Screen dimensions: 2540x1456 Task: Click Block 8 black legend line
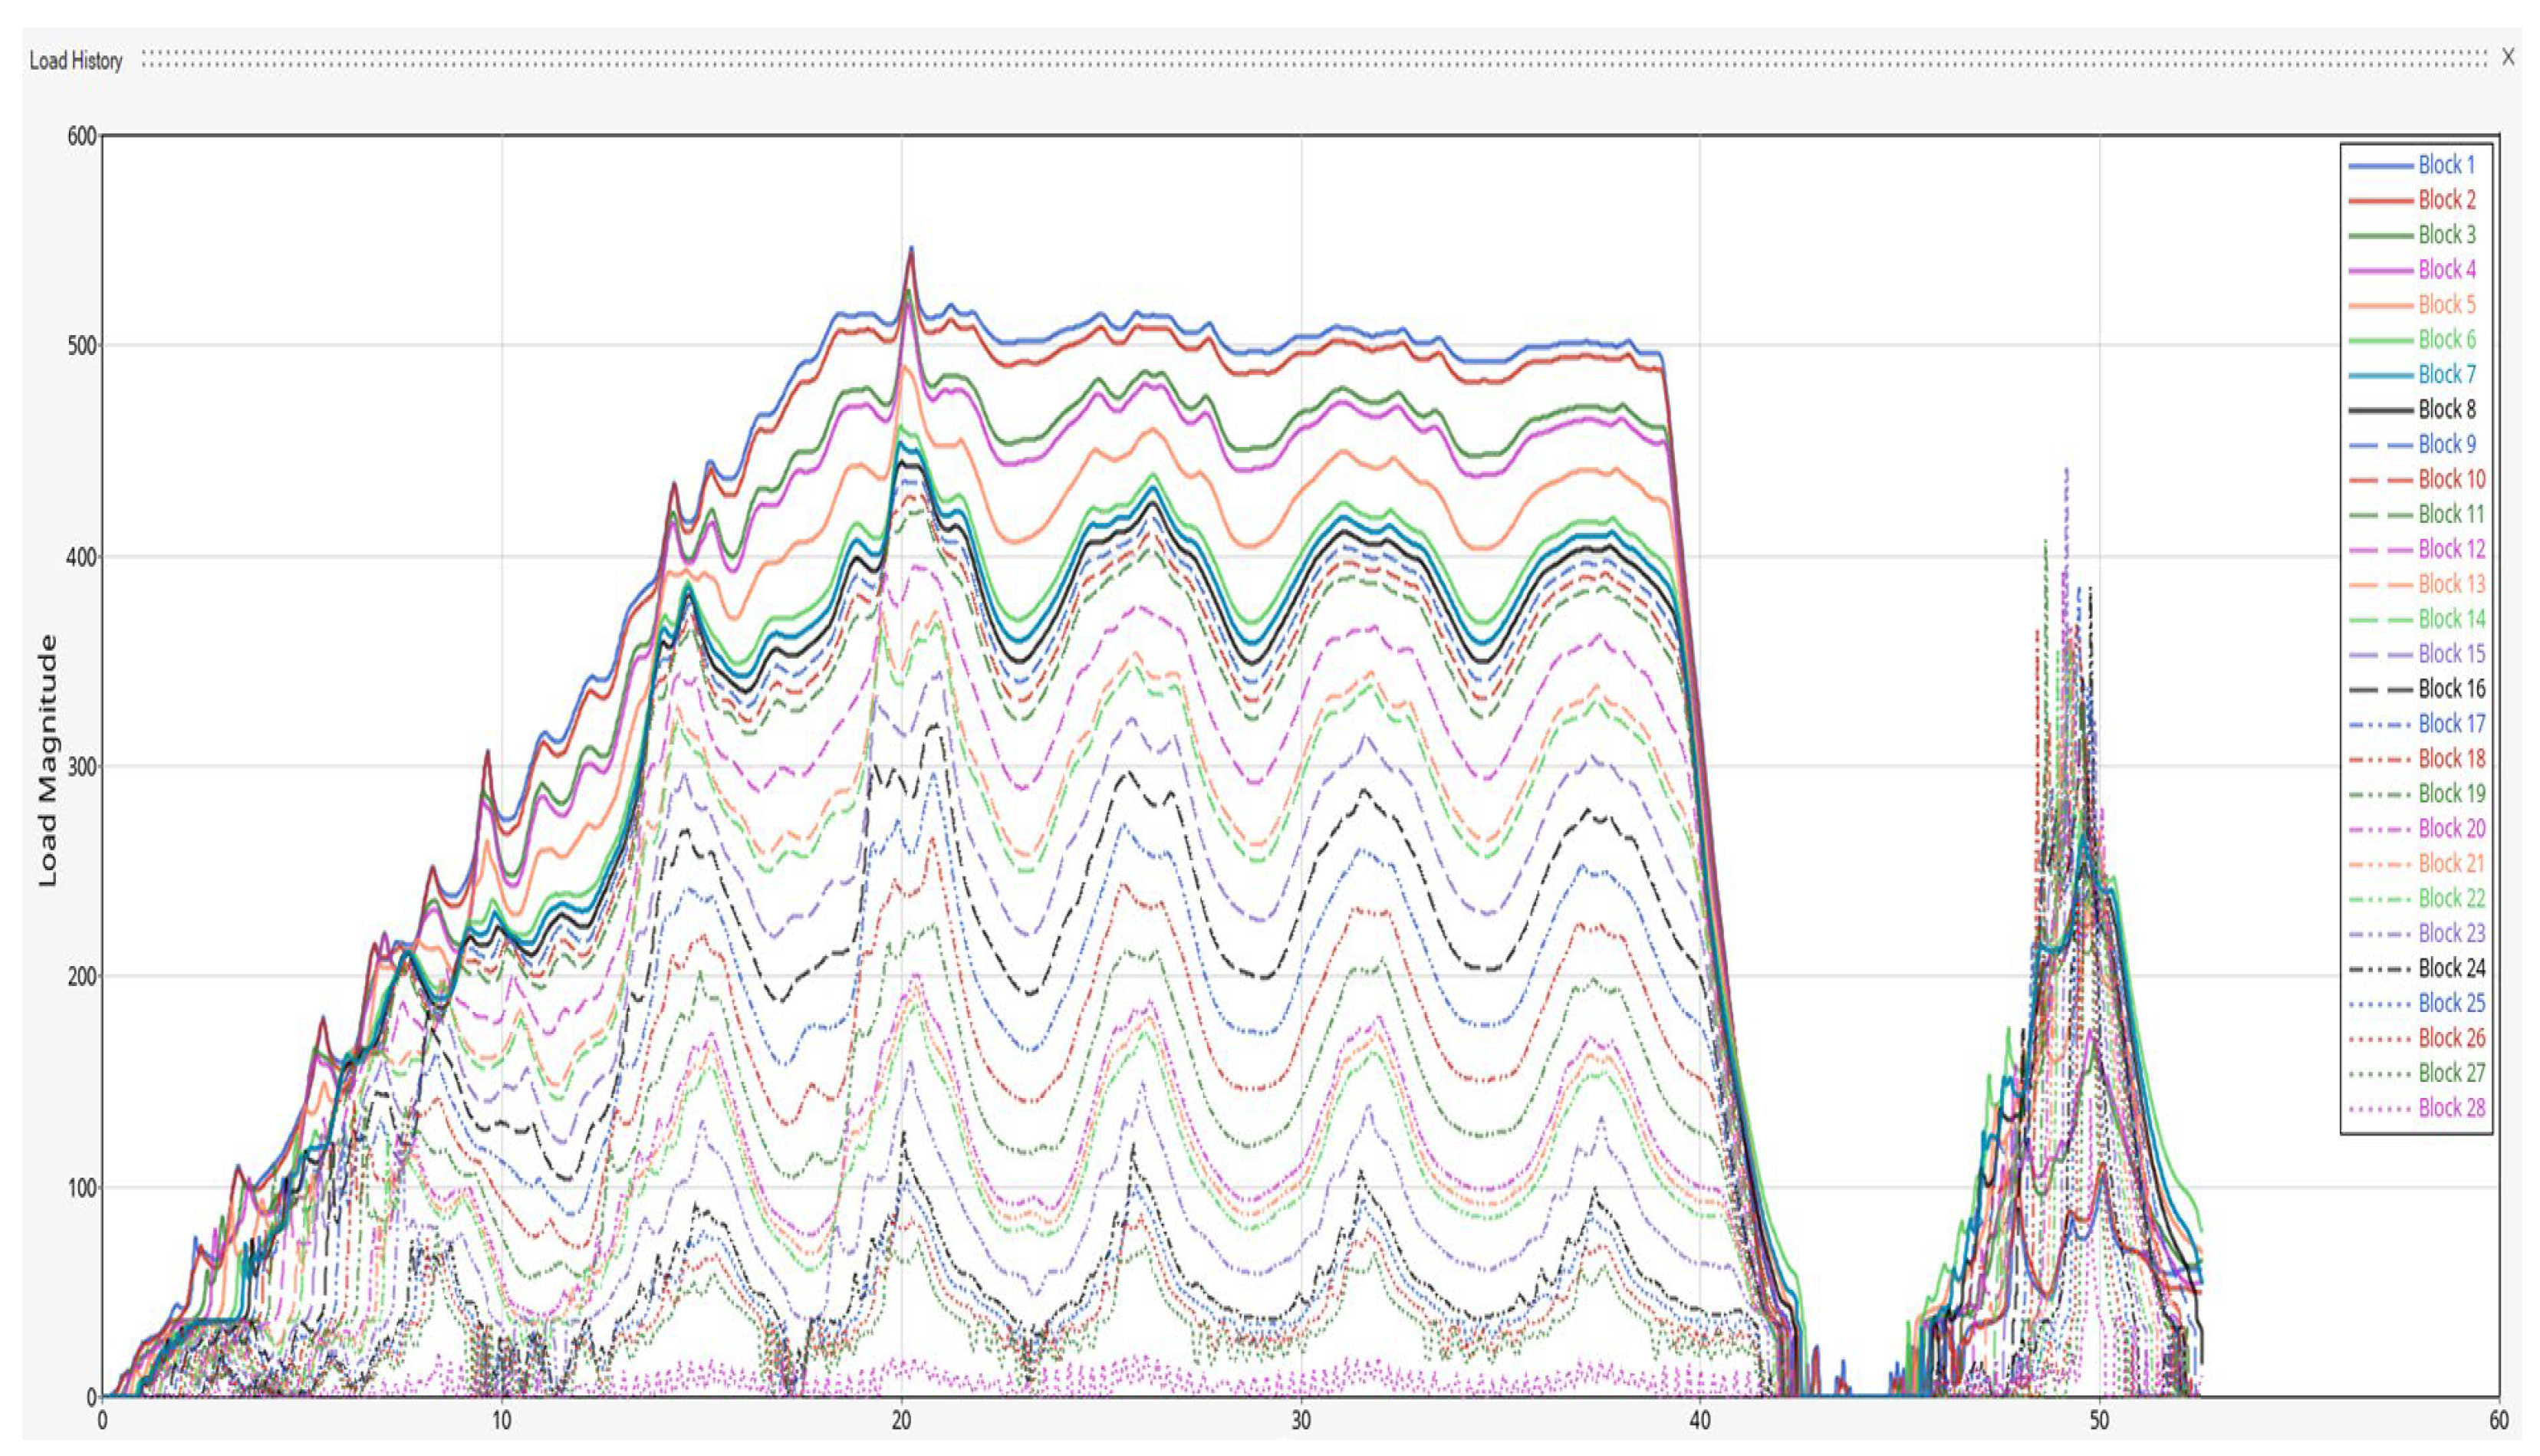[2380, 410]
